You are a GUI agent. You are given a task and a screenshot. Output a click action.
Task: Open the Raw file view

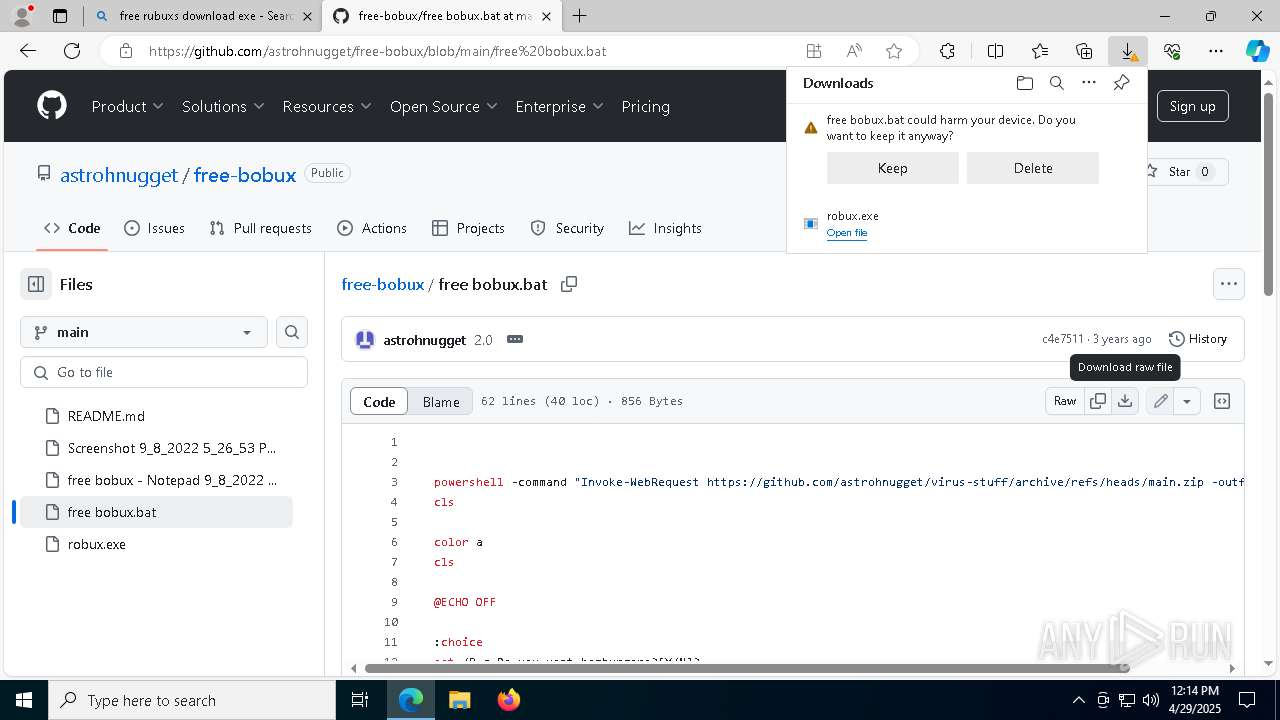pos(1065,401)
